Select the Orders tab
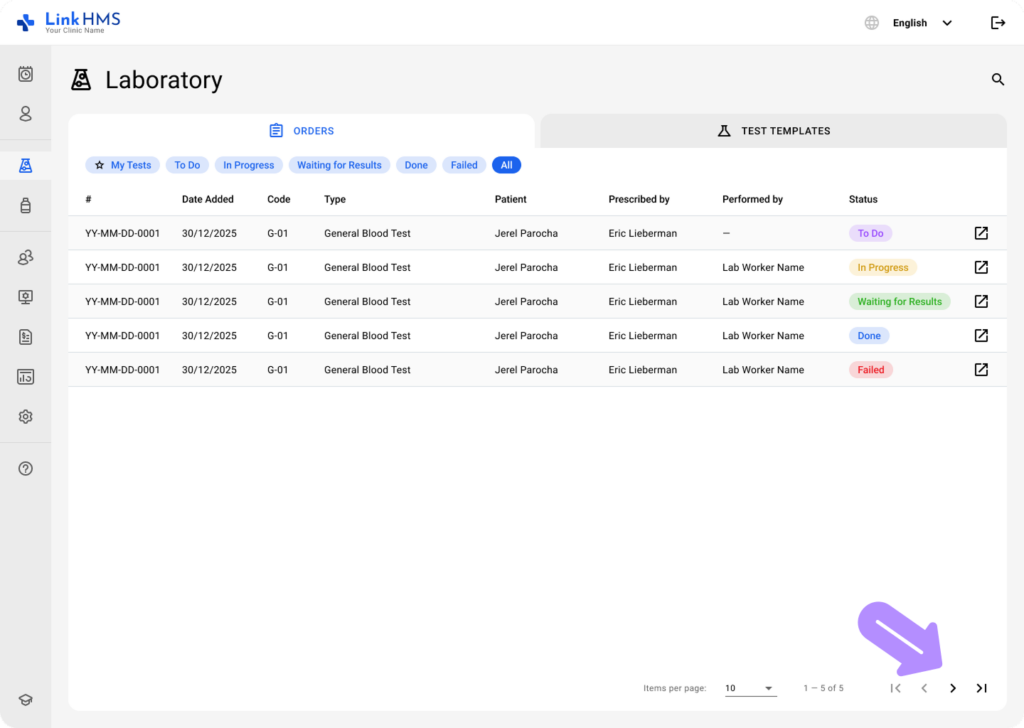 click(x=301, y=131)
